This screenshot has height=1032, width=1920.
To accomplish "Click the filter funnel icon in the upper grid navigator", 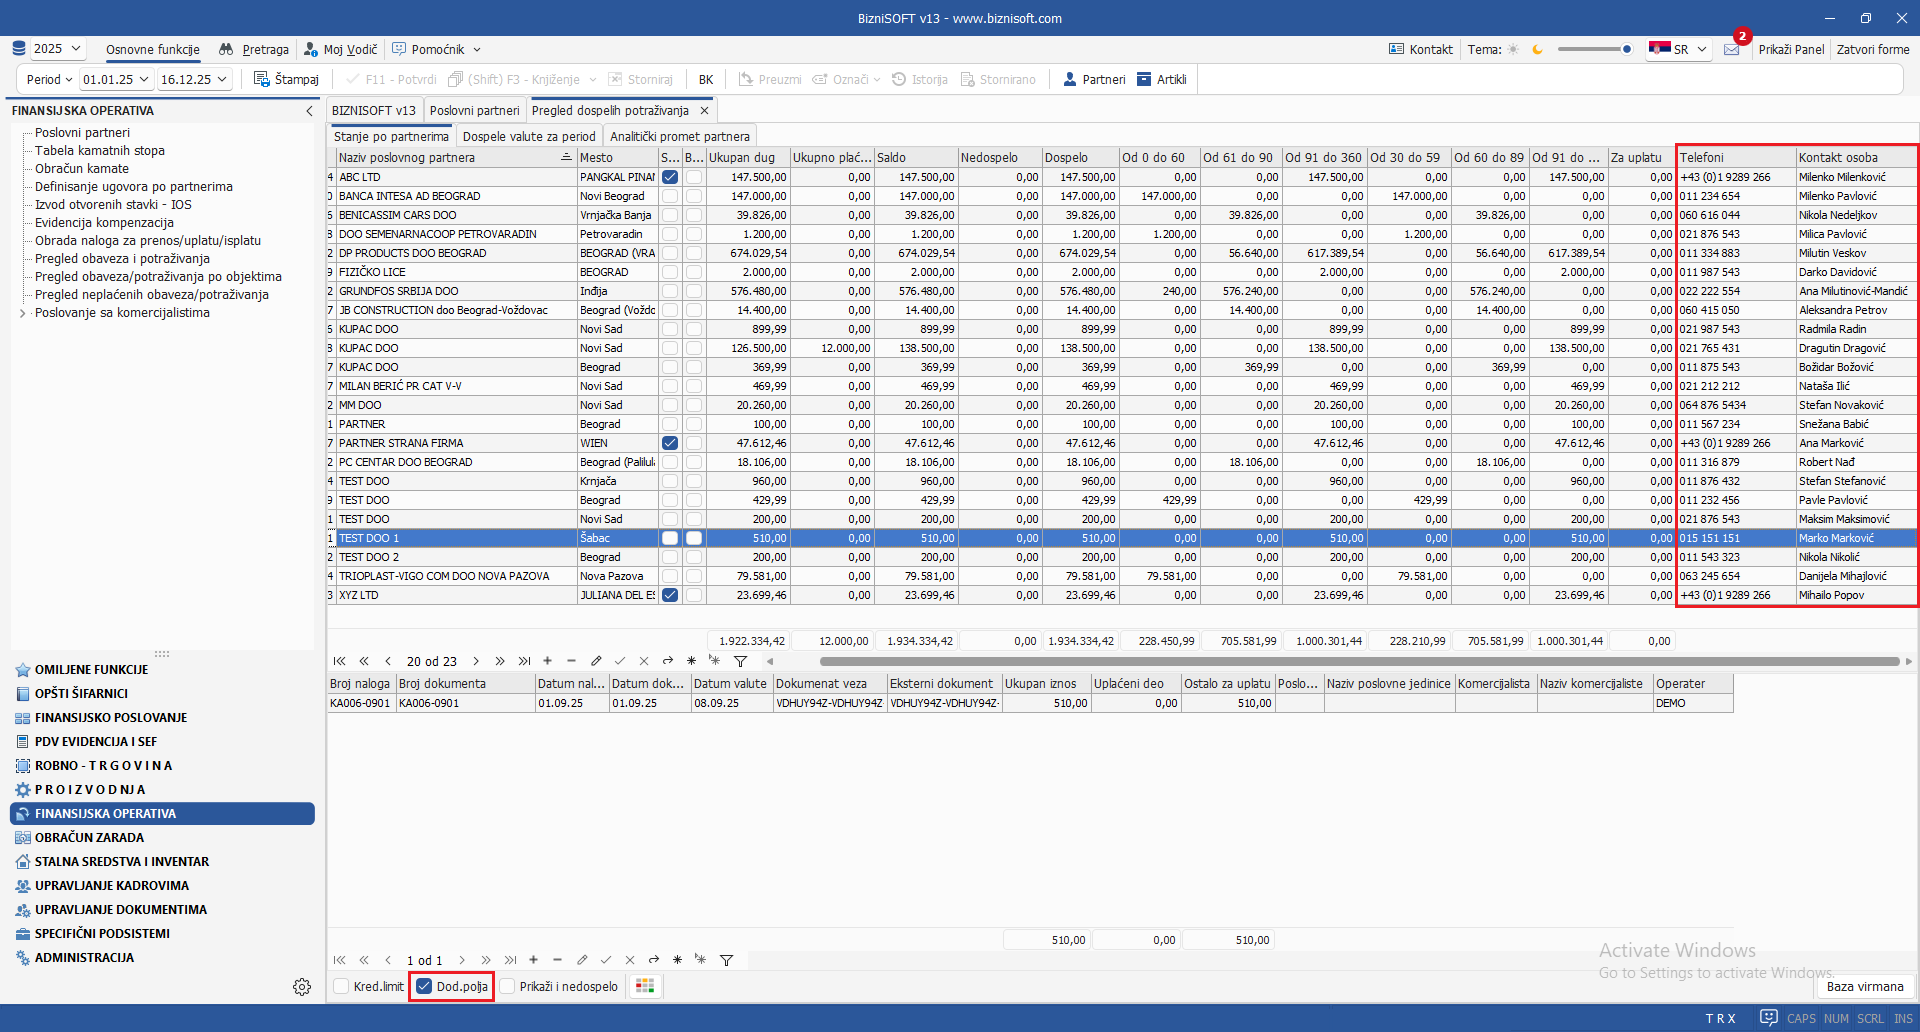I will [740, 661].
